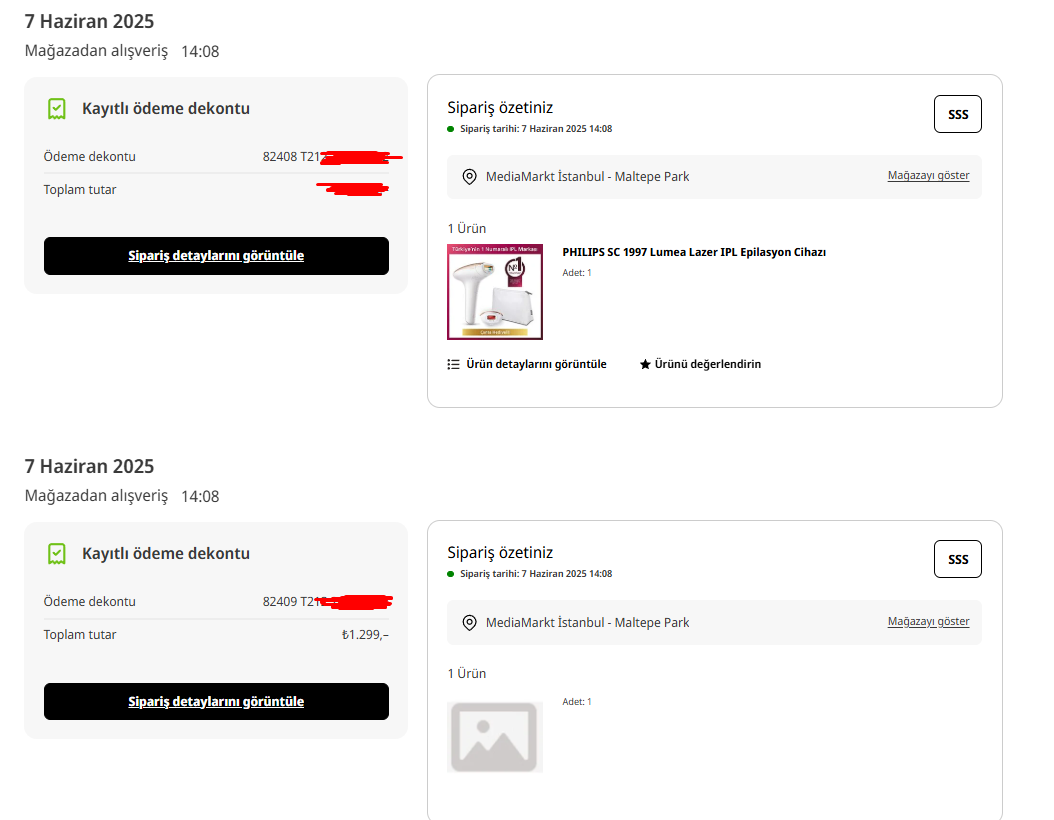Click Ürünü değerlendirin link
Screen dimensions: 1054x820
click(708, 364)
